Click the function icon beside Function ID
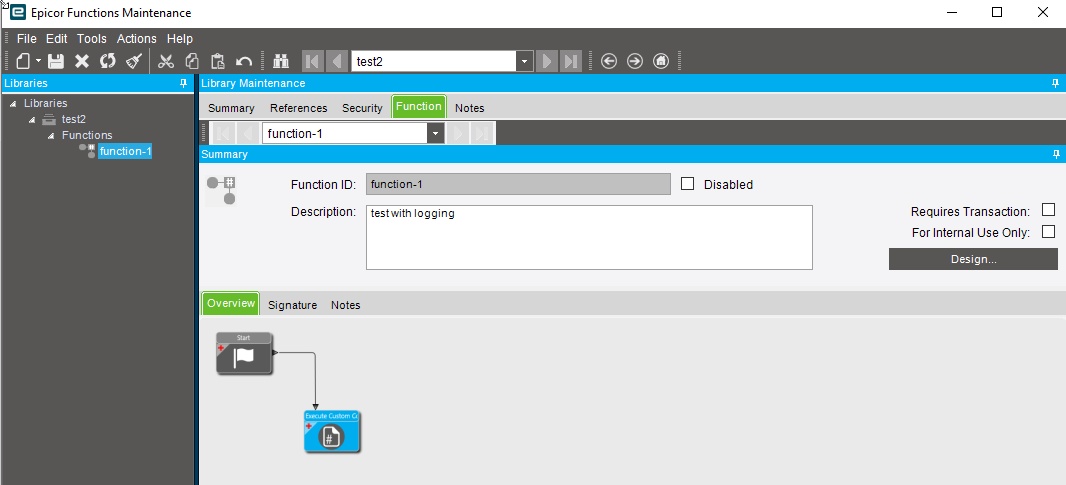 pos(221,190)
